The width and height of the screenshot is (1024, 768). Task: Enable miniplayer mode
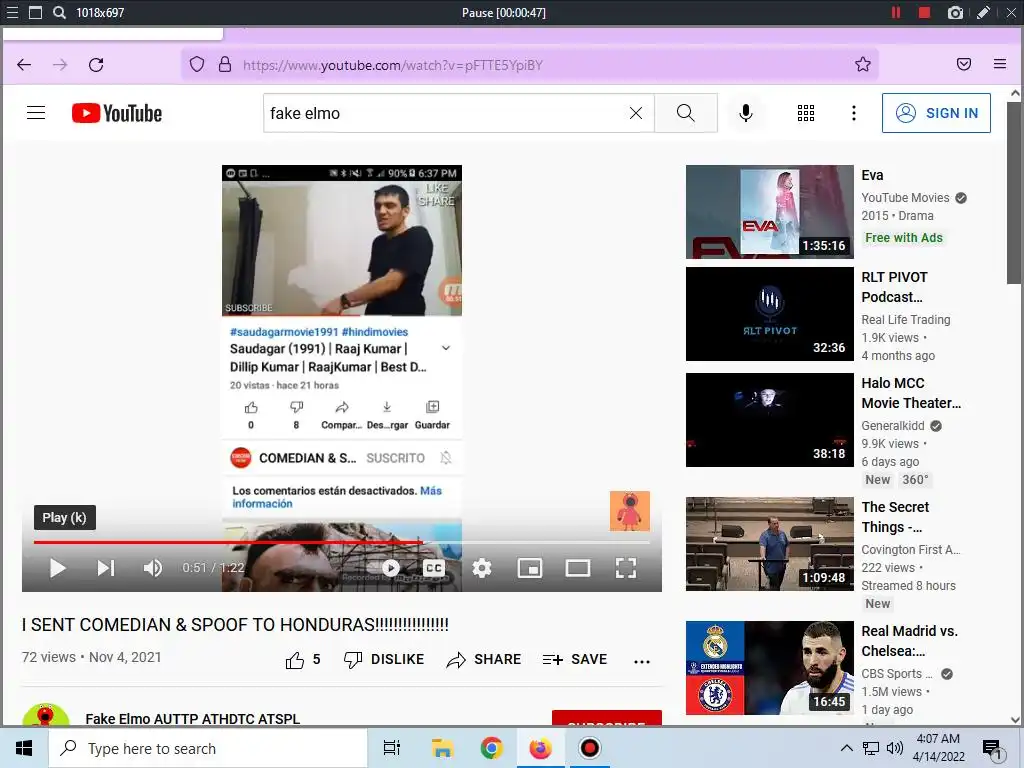pos(530,568)
